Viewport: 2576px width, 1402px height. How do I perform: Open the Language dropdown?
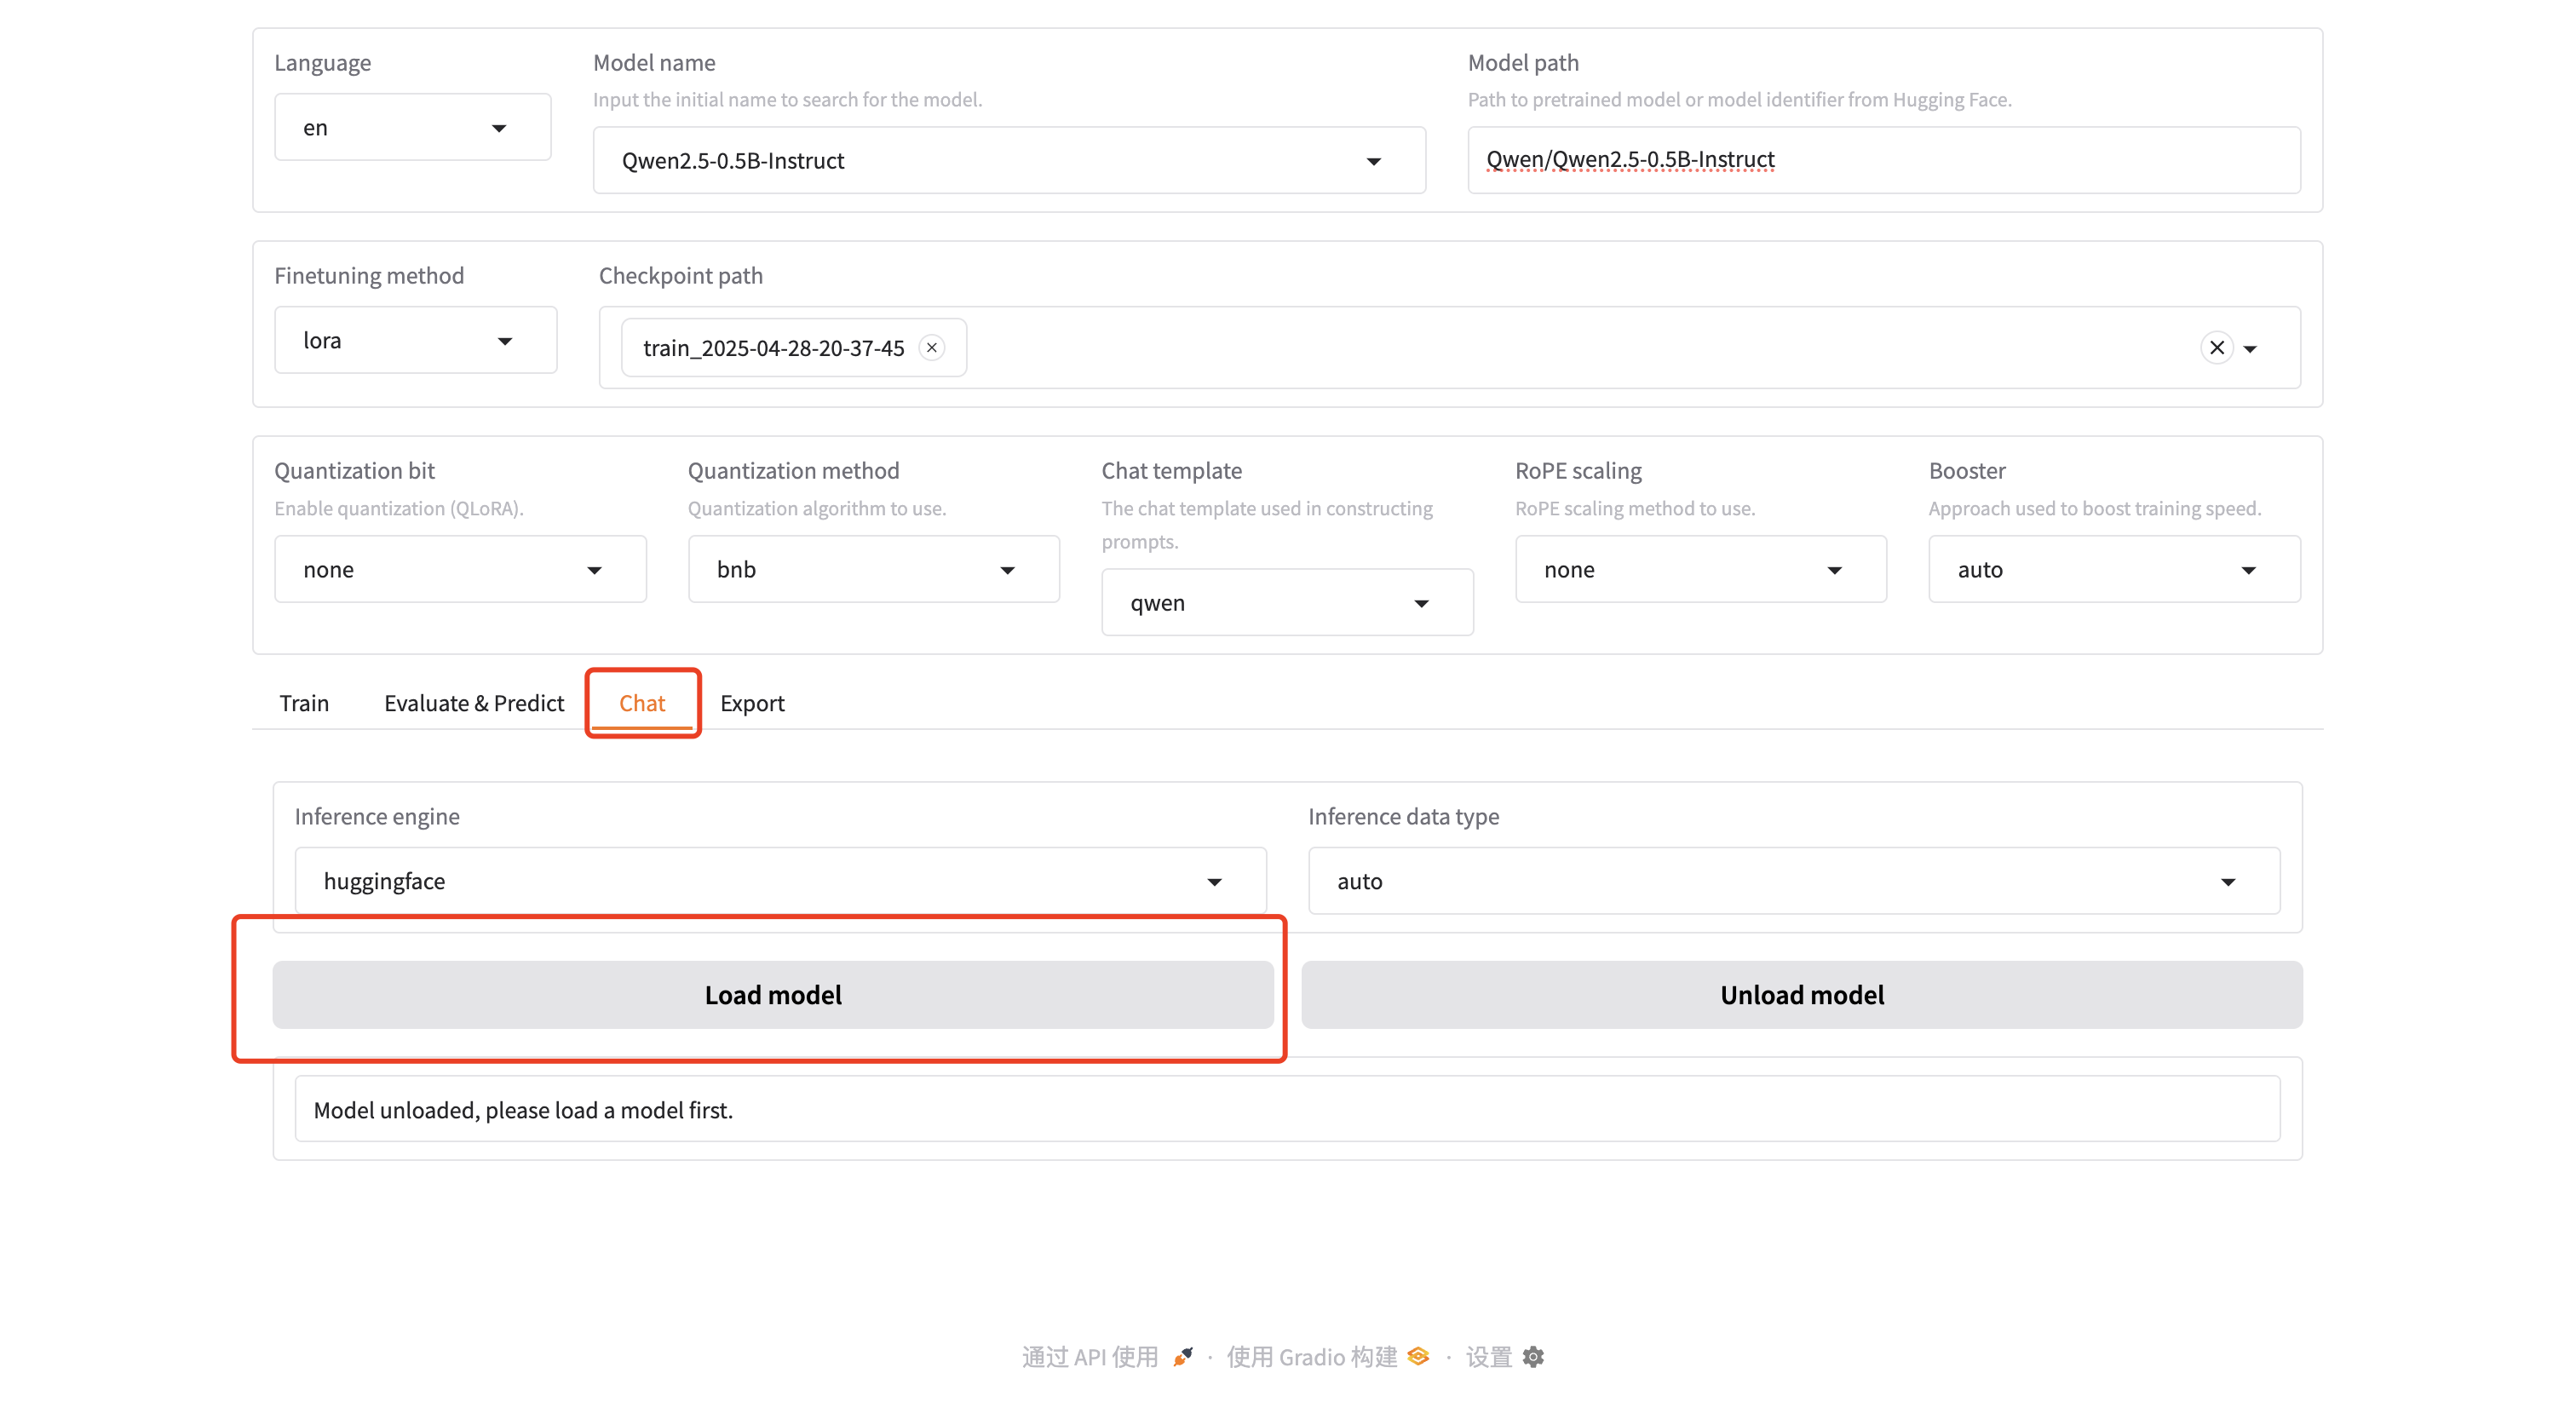(x=412, y=127)
